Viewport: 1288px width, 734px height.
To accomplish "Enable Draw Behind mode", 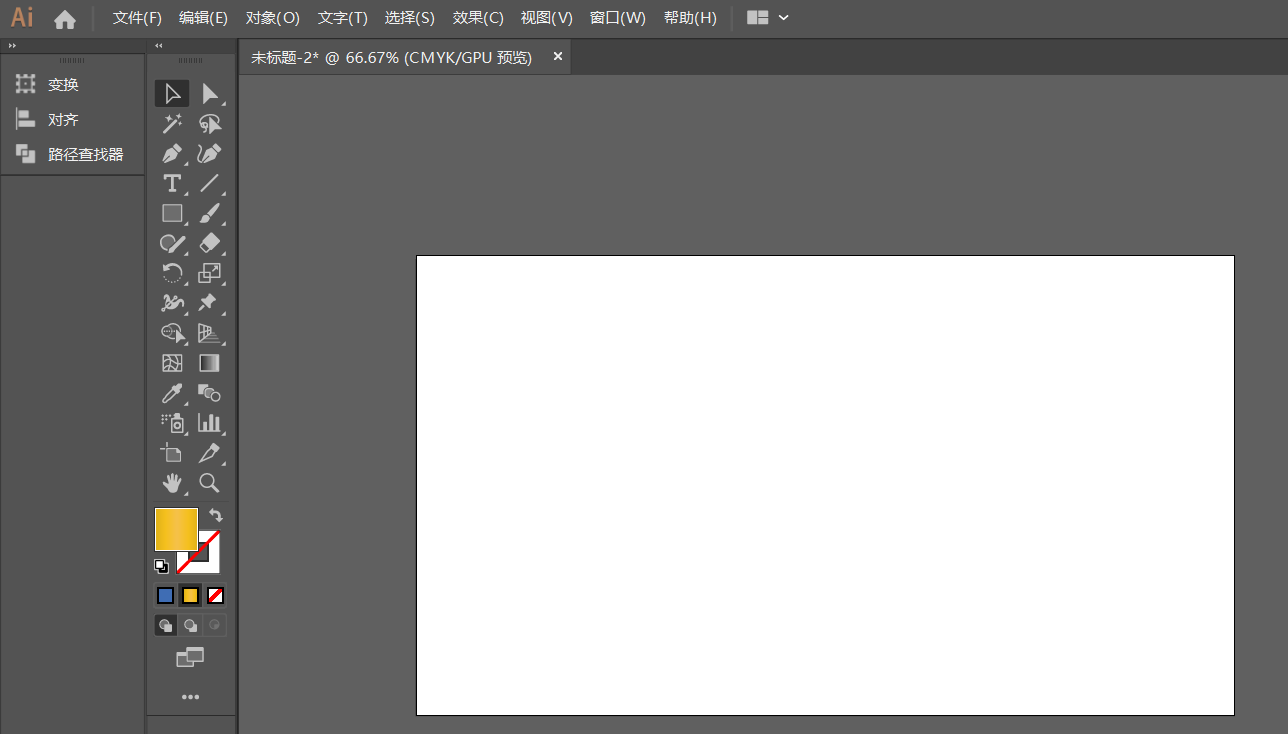I will pos(190,626).
